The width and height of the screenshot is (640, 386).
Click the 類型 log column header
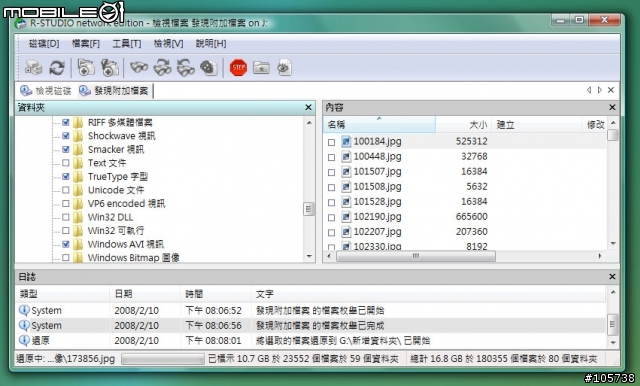[63, 294]
